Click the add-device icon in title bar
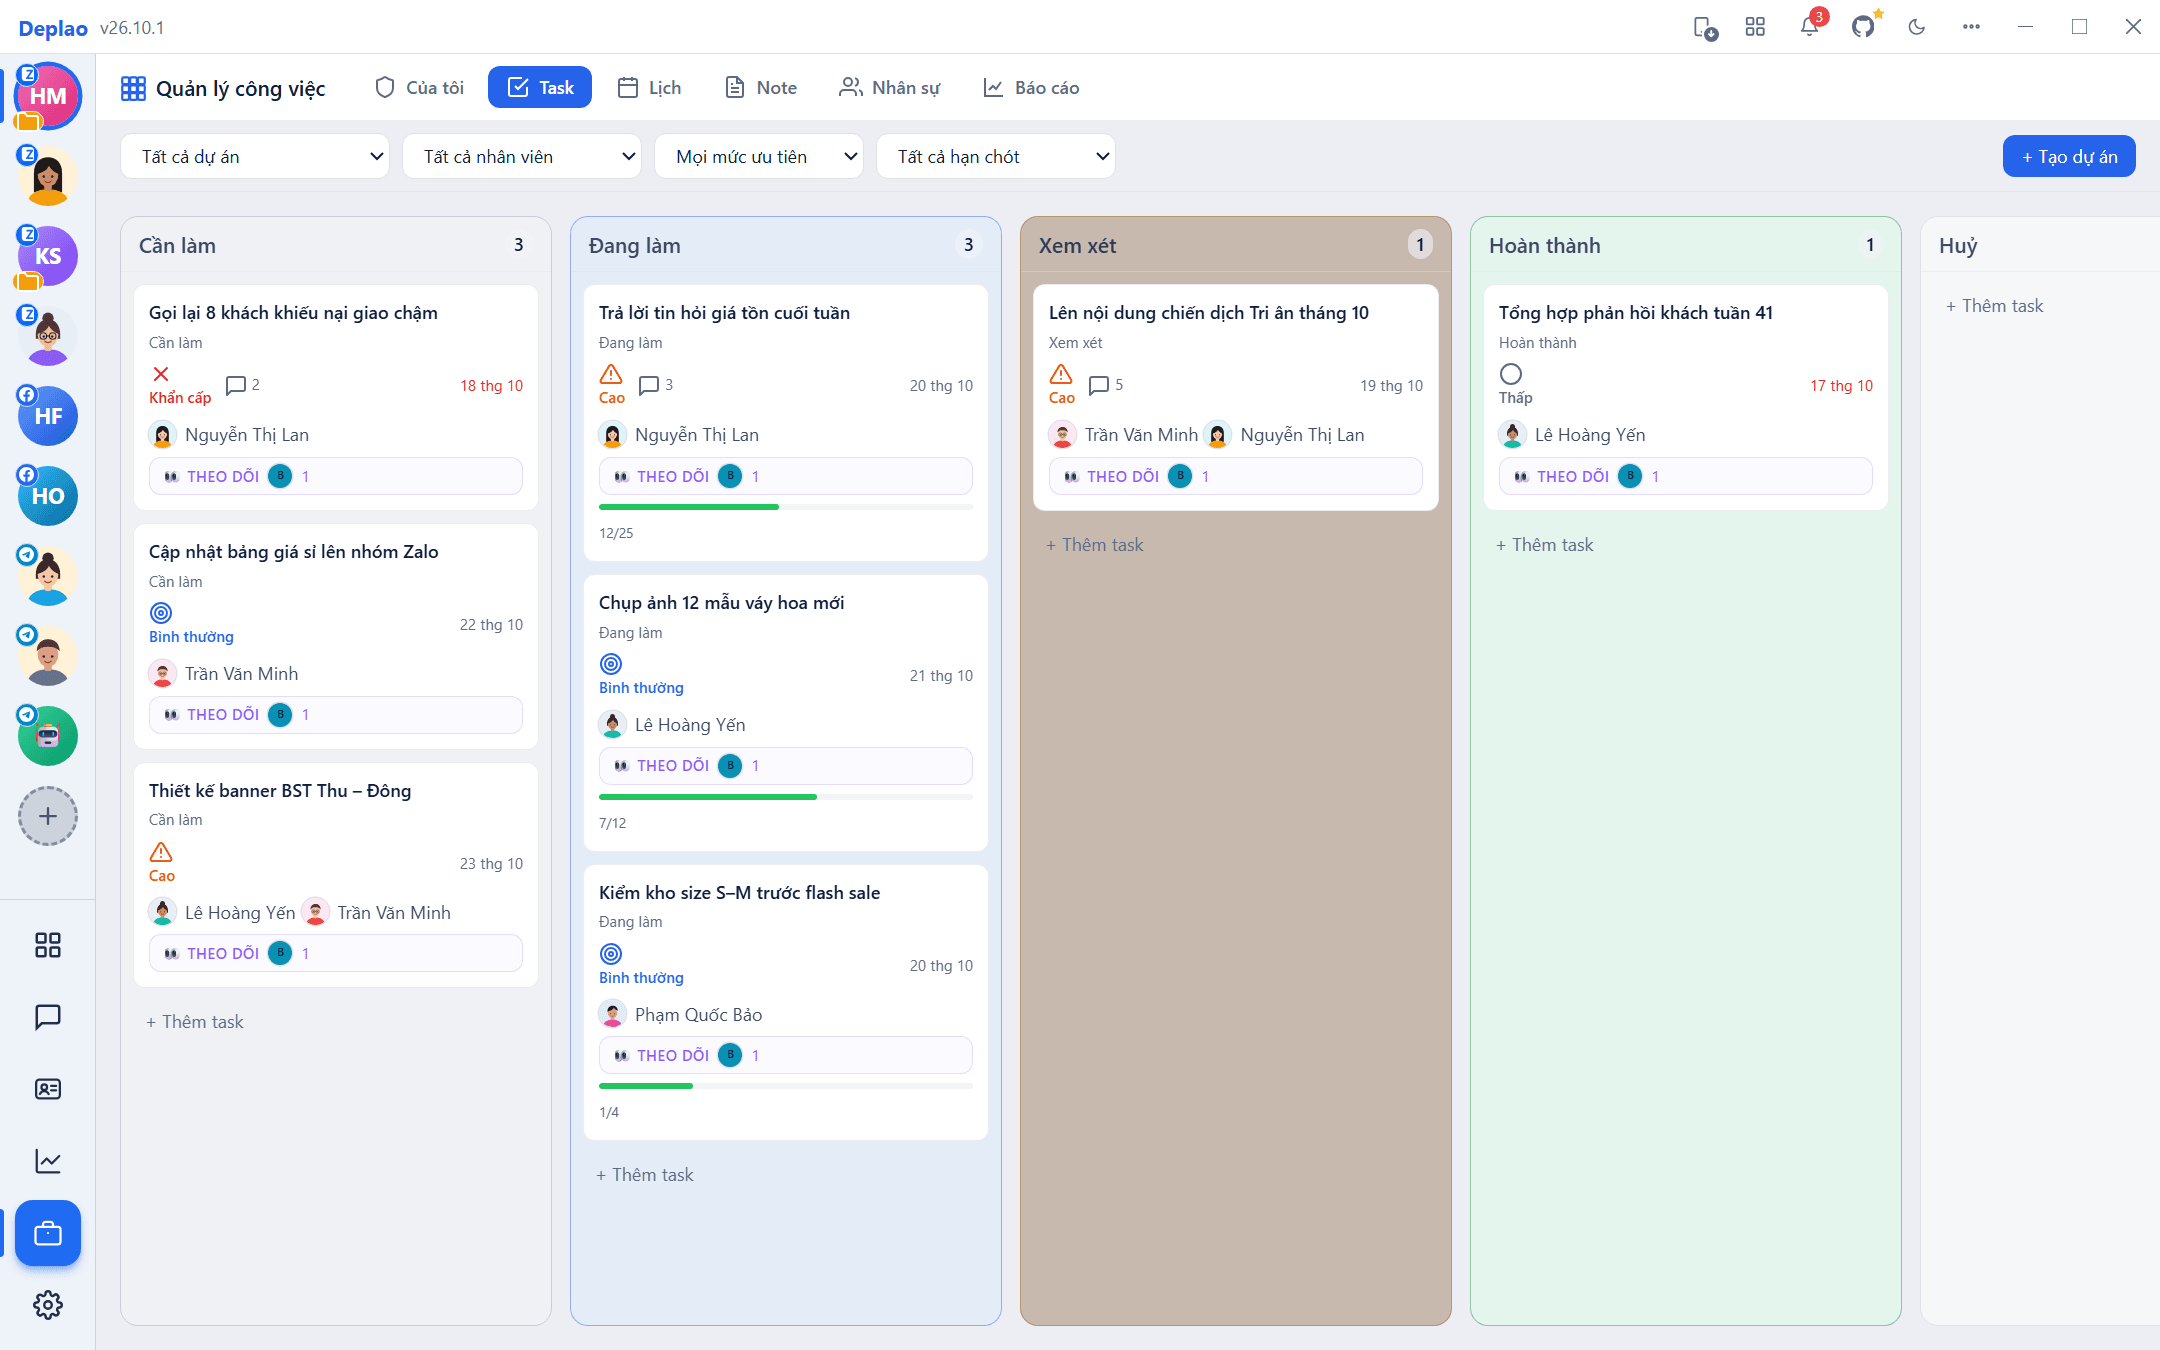The width and height of the screenshot is (2160, 1350). click(1705, 28)
